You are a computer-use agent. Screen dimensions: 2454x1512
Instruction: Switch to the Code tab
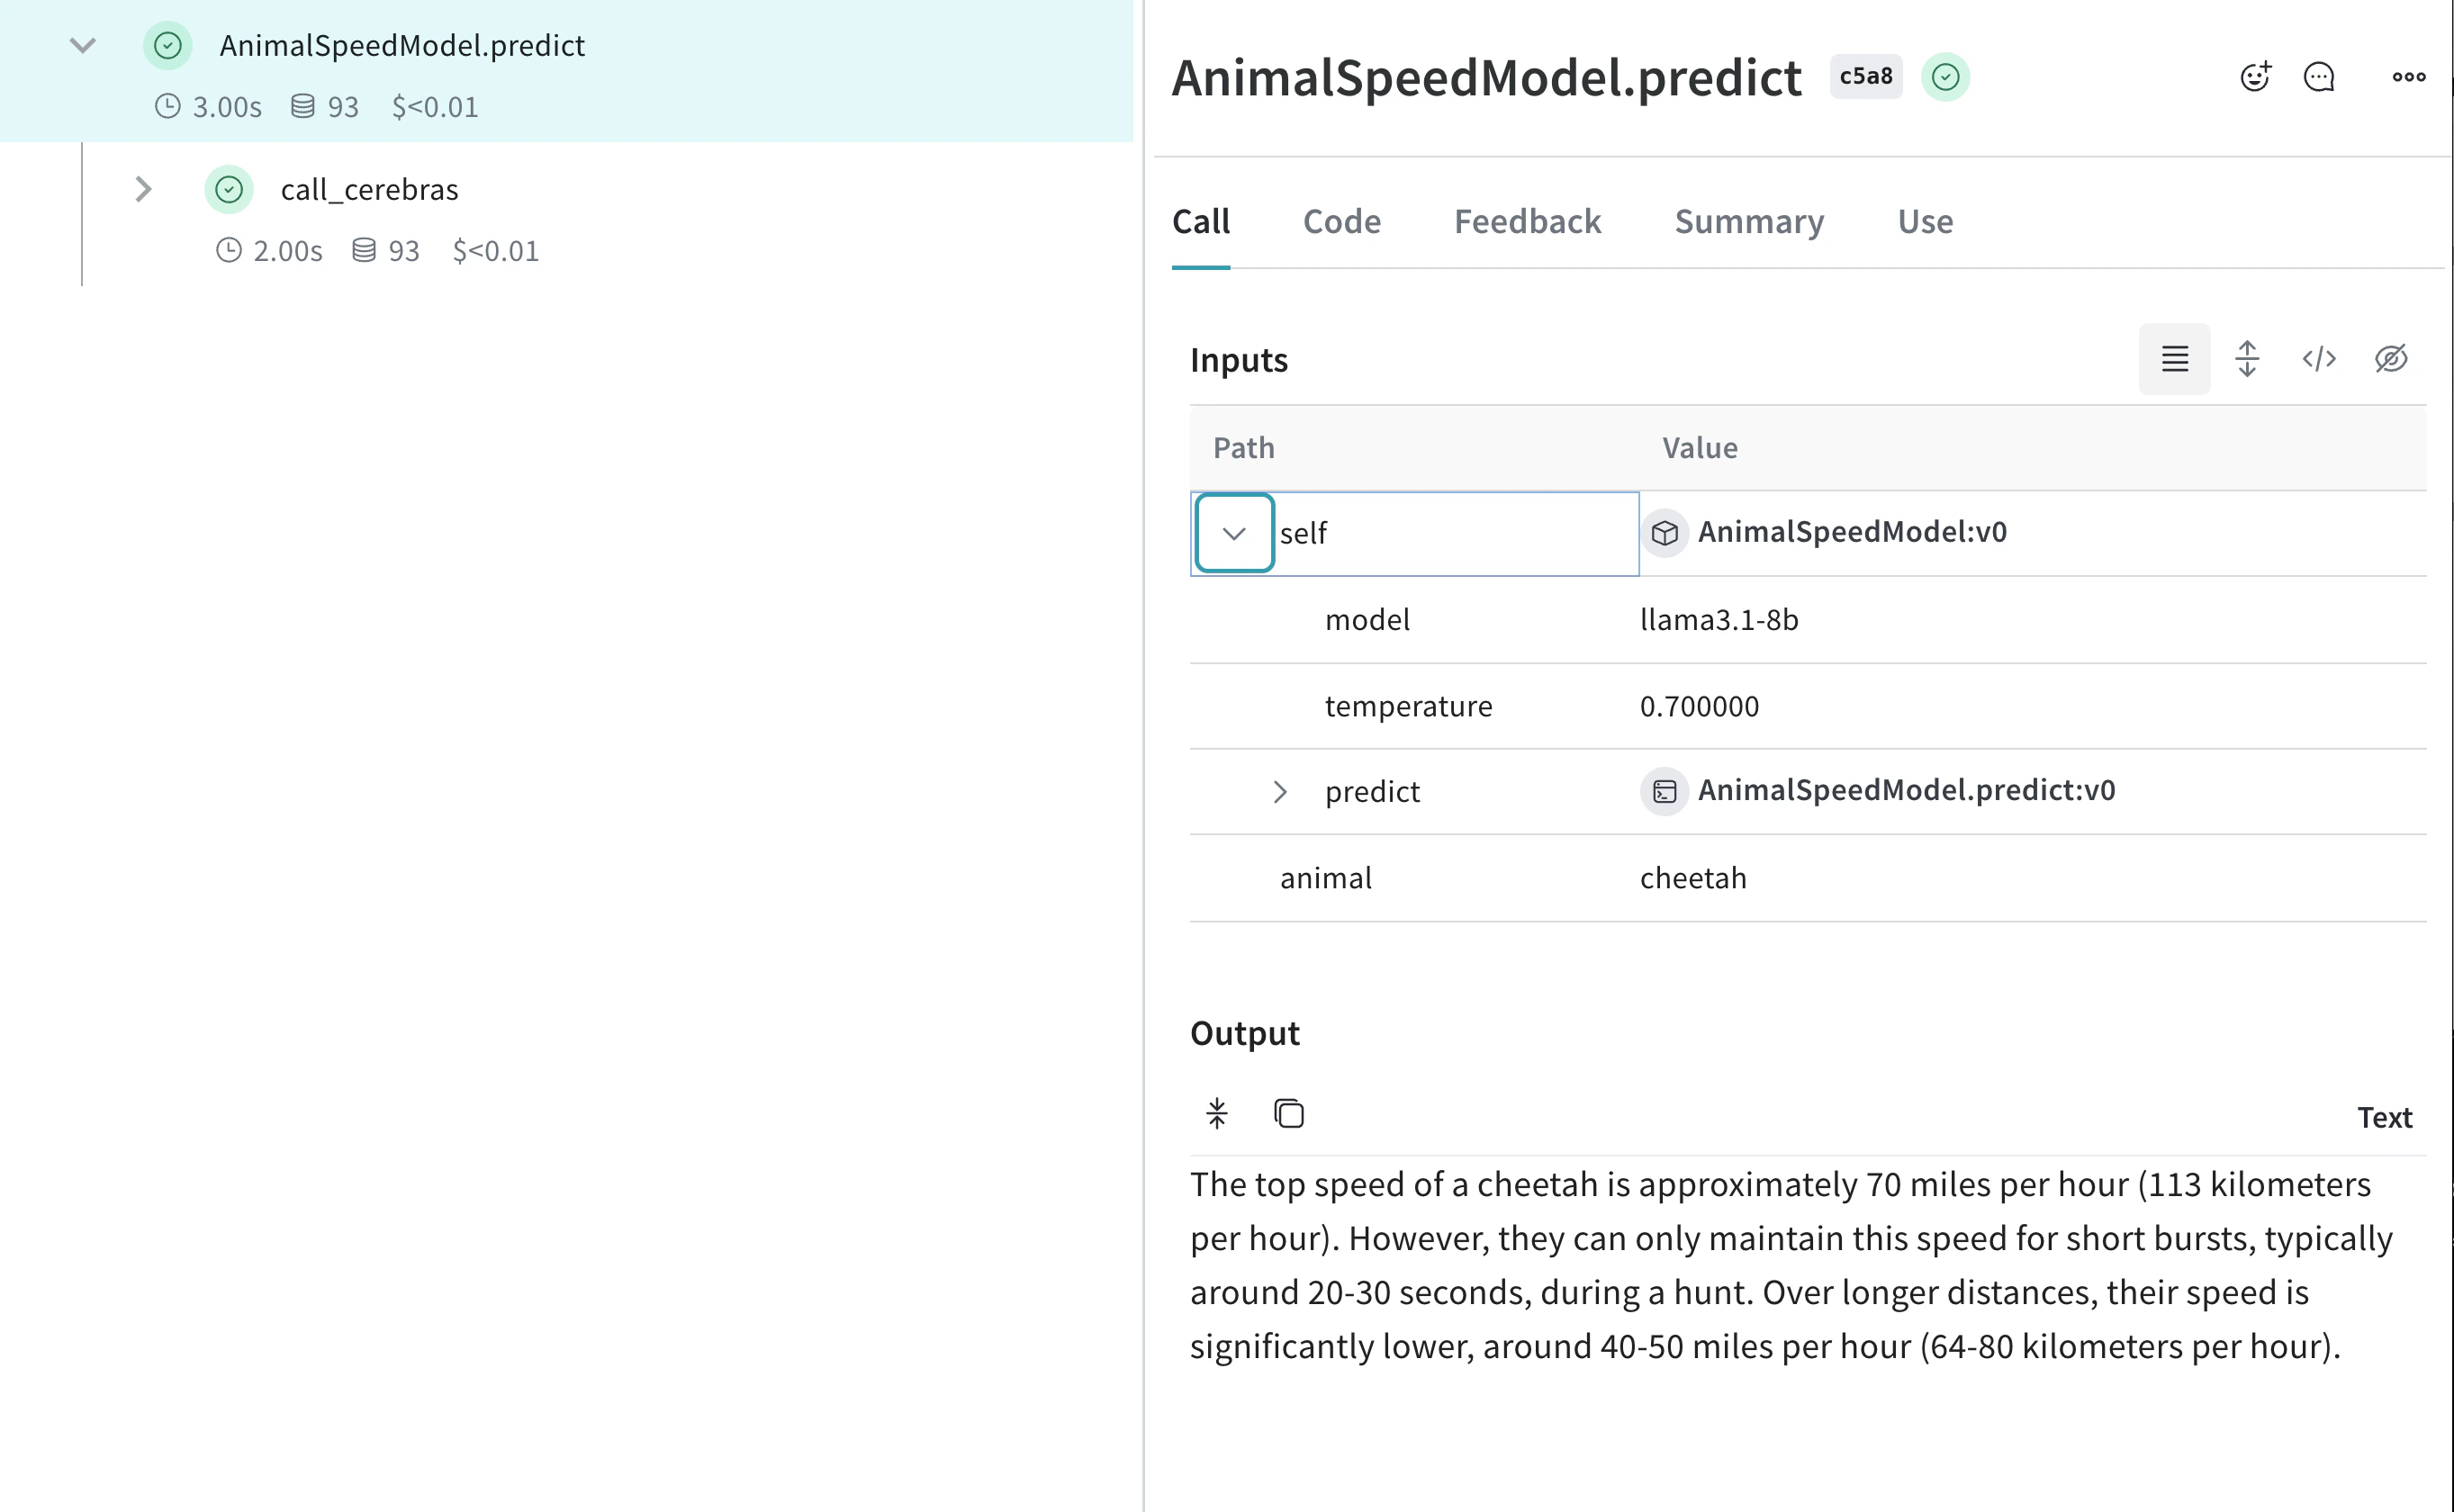tap(1341, 221)
